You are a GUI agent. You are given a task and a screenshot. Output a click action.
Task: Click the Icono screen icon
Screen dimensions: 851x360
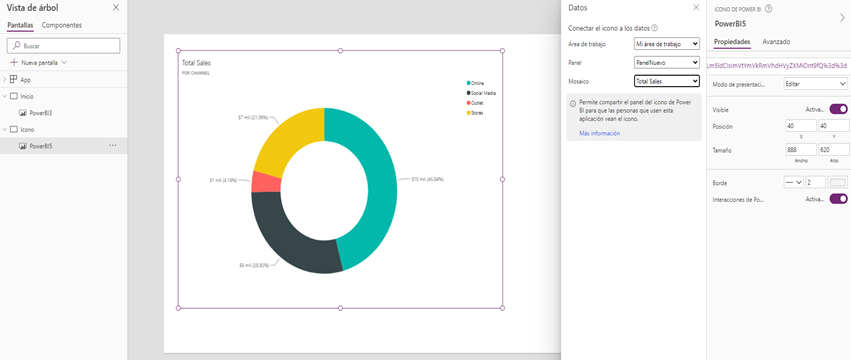point(14,130)
